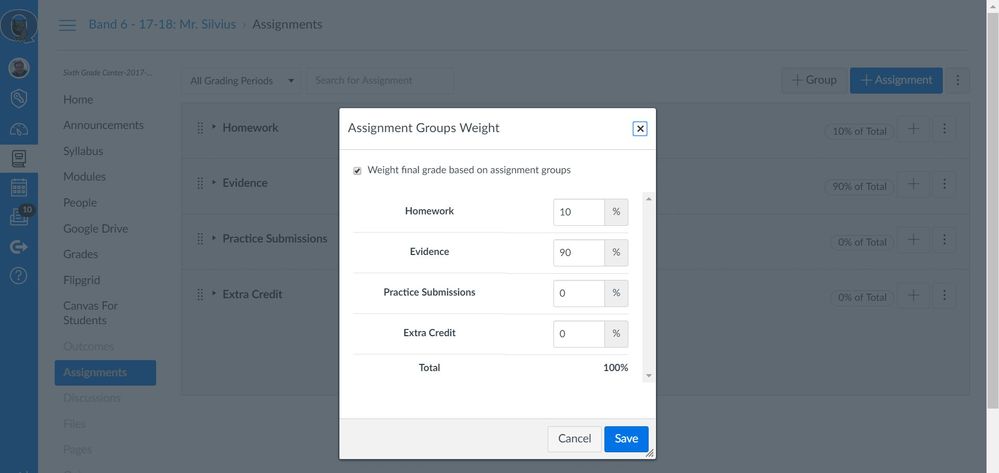Go to Grades in course menu
999x473 pixels.
80,254
